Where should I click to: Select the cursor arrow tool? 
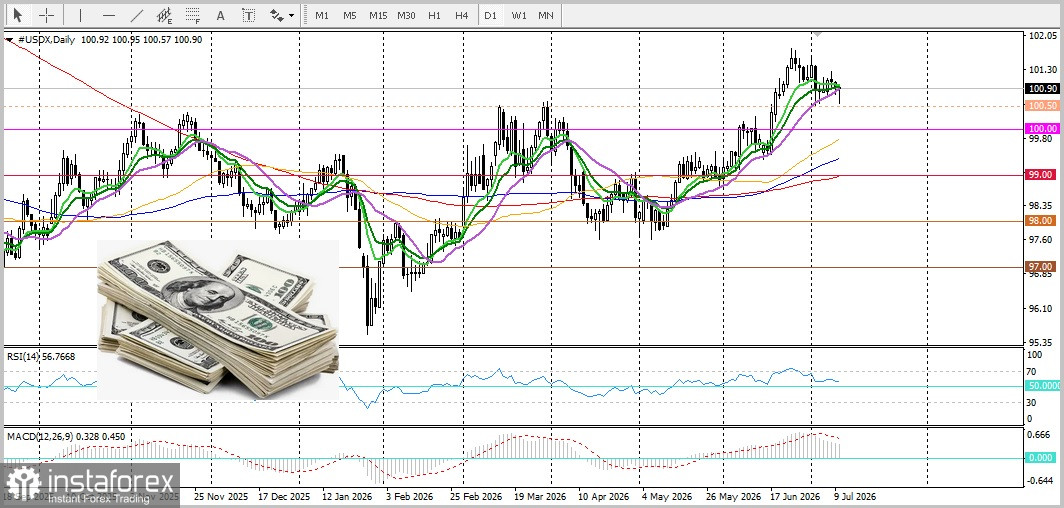coord(18,15)
